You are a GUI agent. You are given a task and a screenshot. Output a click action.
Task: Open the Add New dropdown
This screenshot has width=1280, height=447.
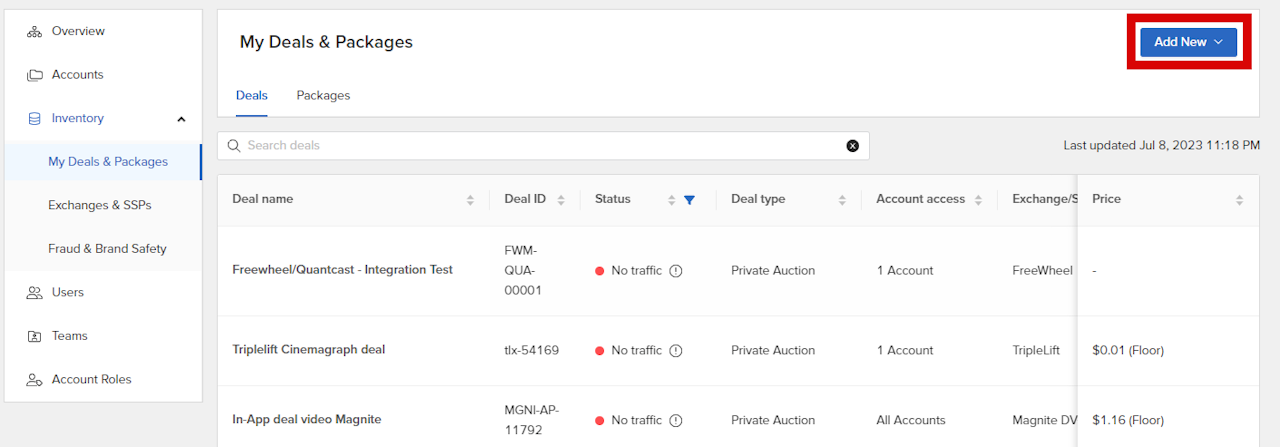[x=1188, y=42]
